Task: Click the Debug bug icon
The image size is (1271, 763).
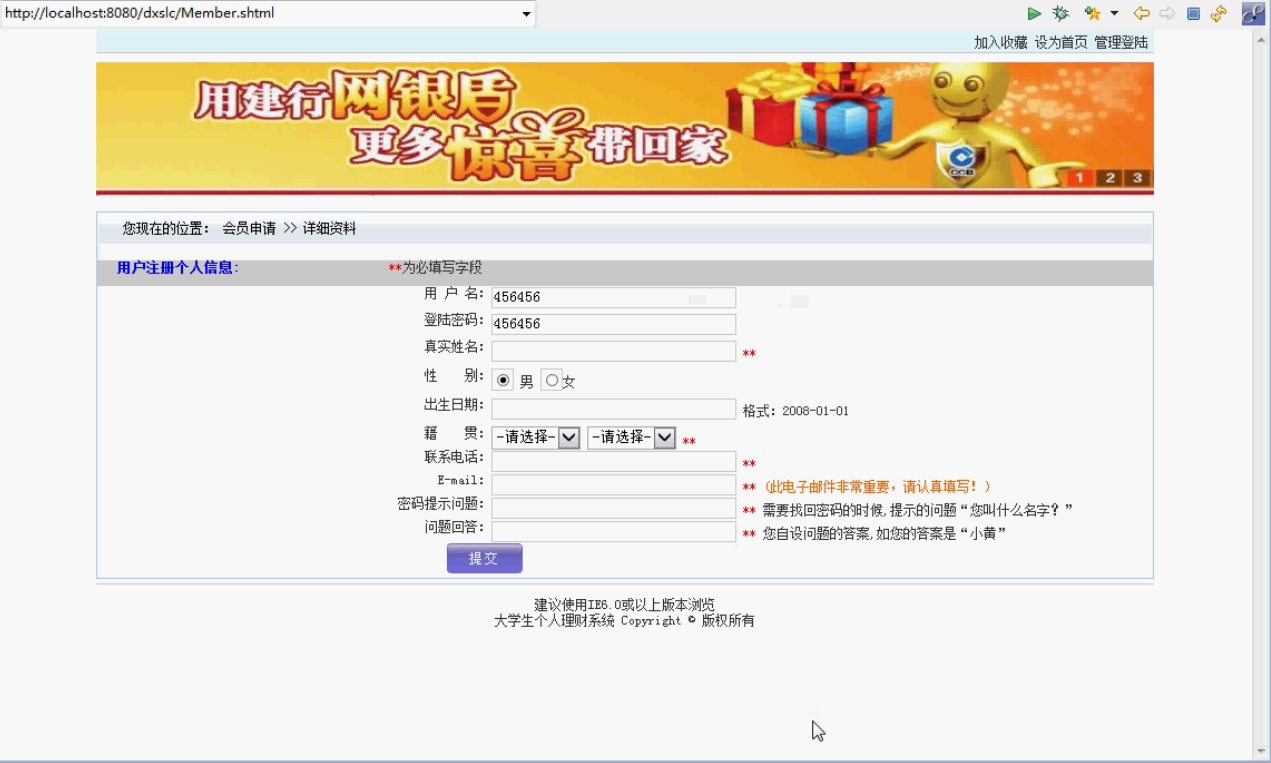Action: click(x=1061, y=14)
